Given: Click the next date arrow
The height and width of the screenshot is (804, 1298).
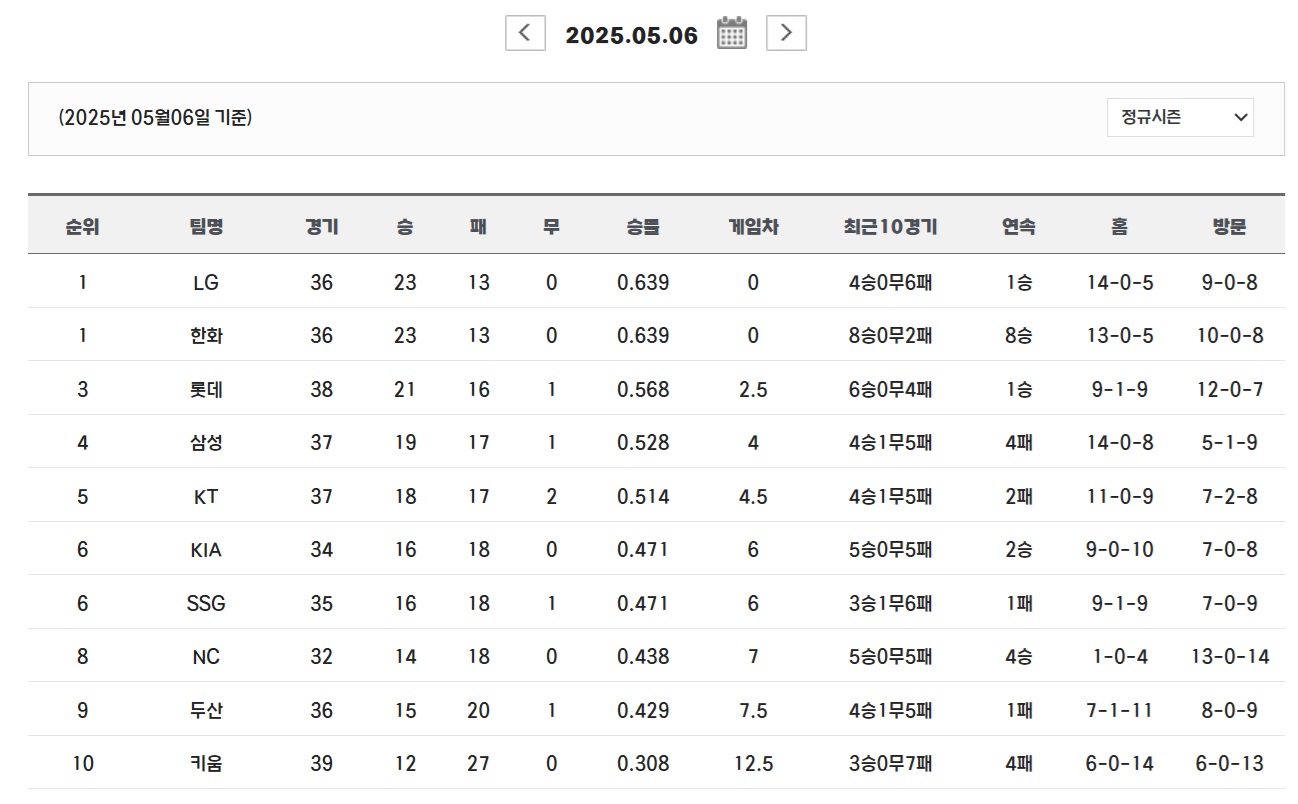Looking at the screenshot, I should 786,33.
